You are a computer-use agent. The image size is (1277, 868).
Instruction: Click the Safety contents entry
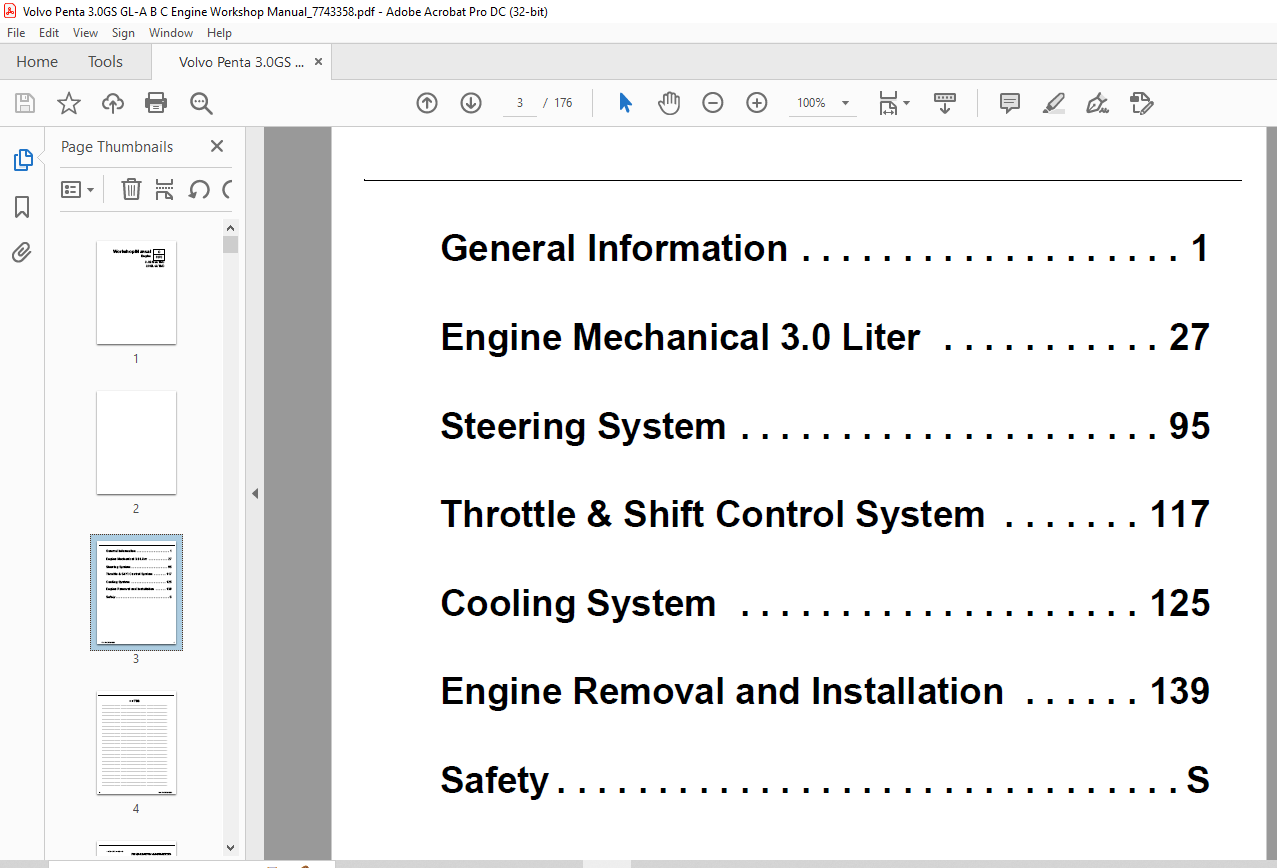(x=825, y=780)
